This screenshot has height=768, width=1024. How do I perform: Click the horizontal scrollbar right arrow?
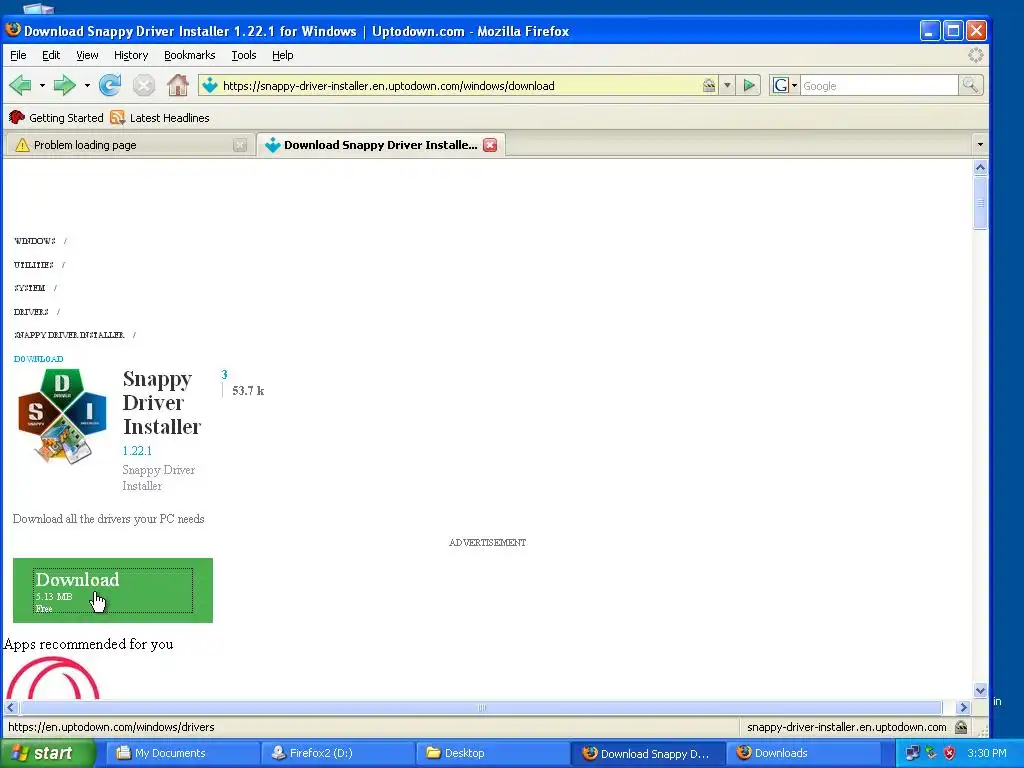click(x=963, y=707)
